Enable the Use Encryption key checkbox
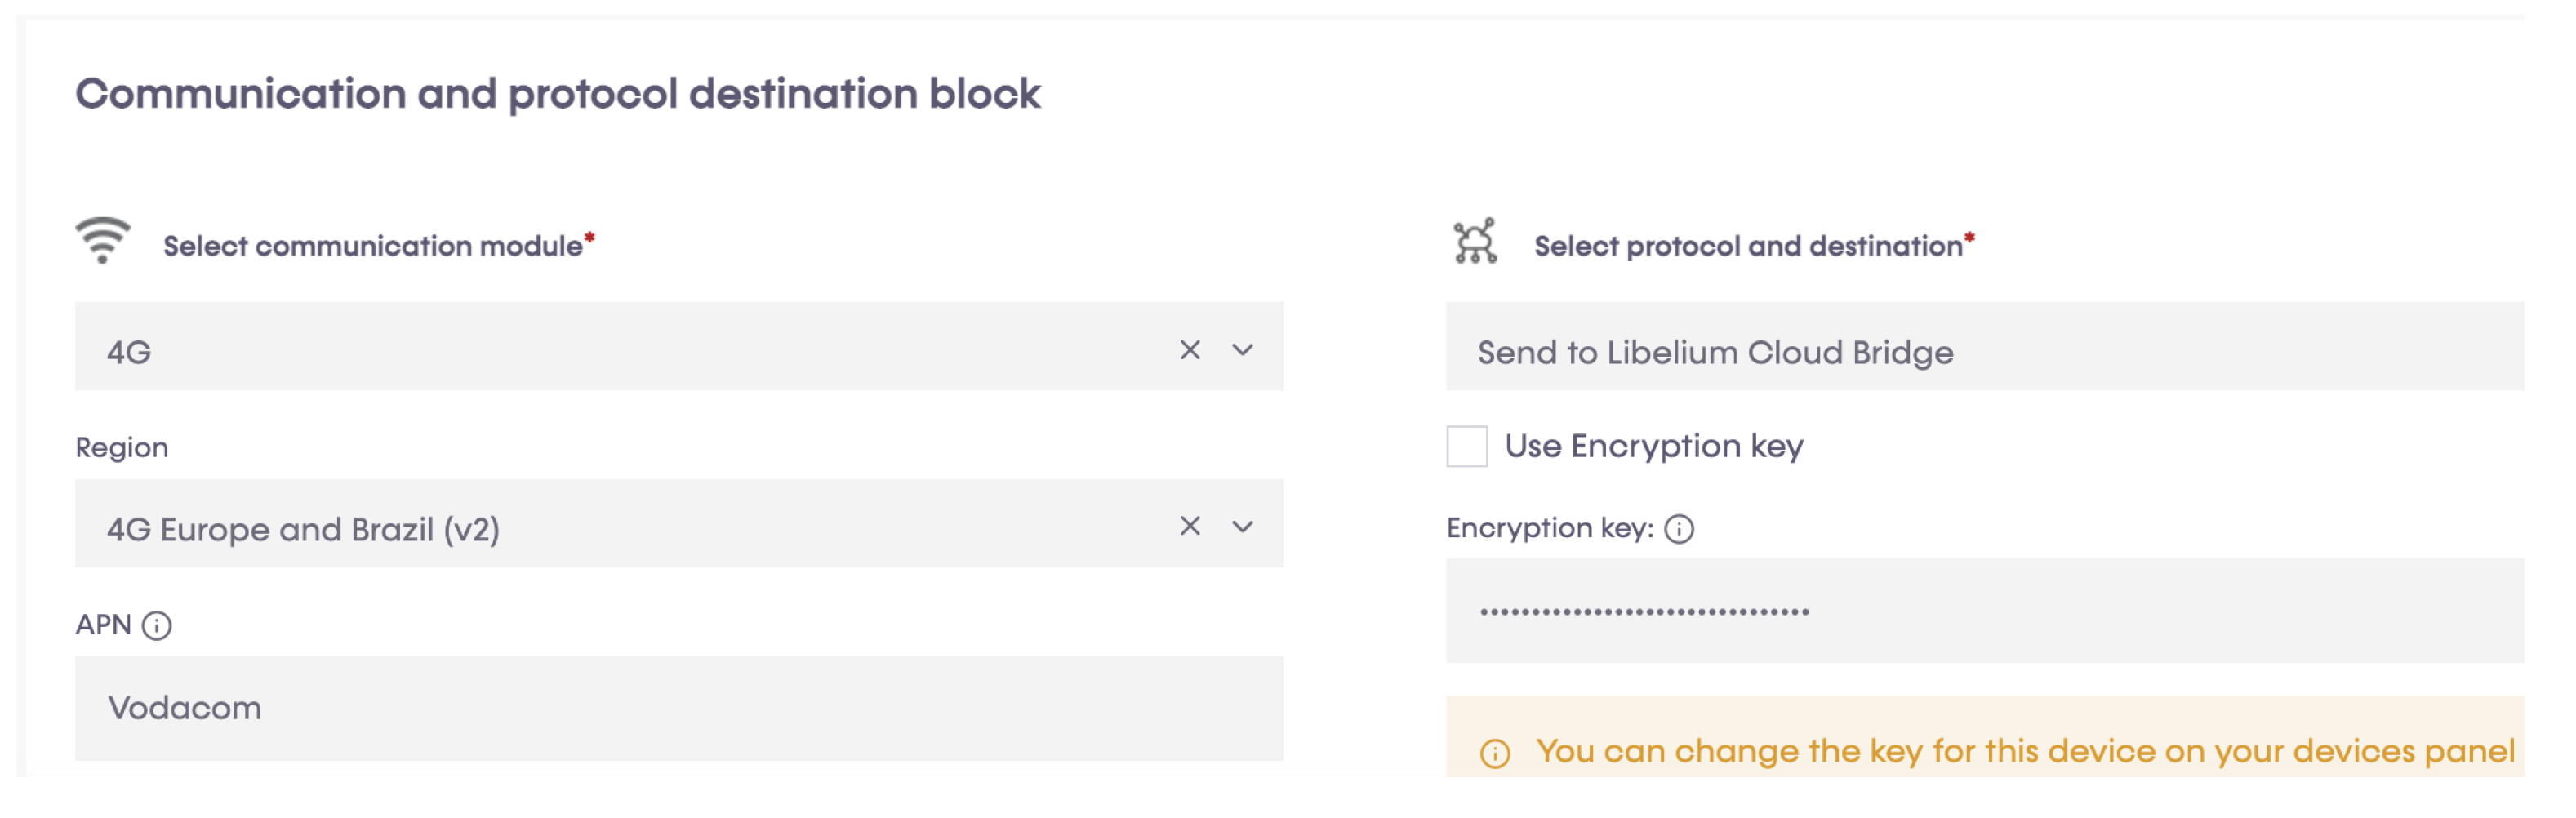Screen dimensions: 2576x818 click(x=1467, y=446)
